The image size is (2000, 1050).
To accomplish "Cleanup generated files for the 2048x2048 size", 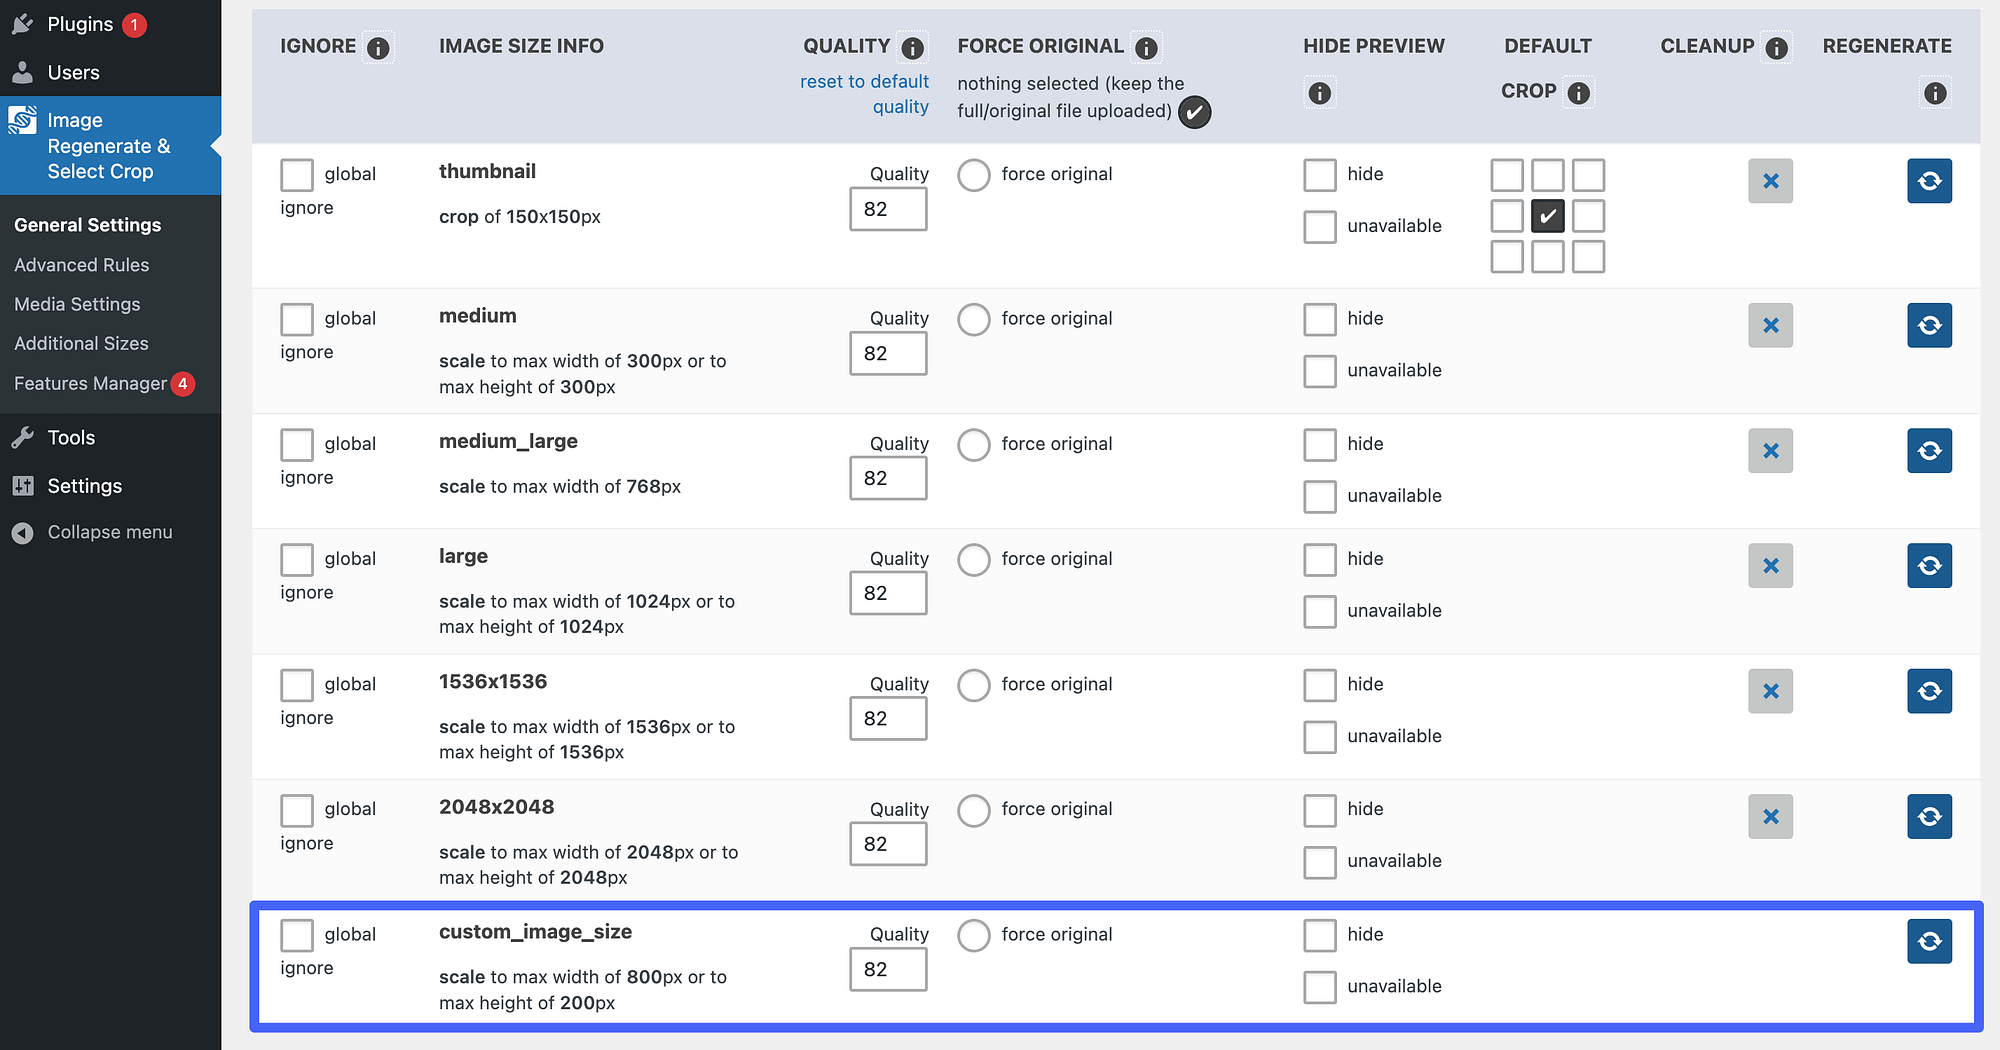I will click(x=1770, y=817).
